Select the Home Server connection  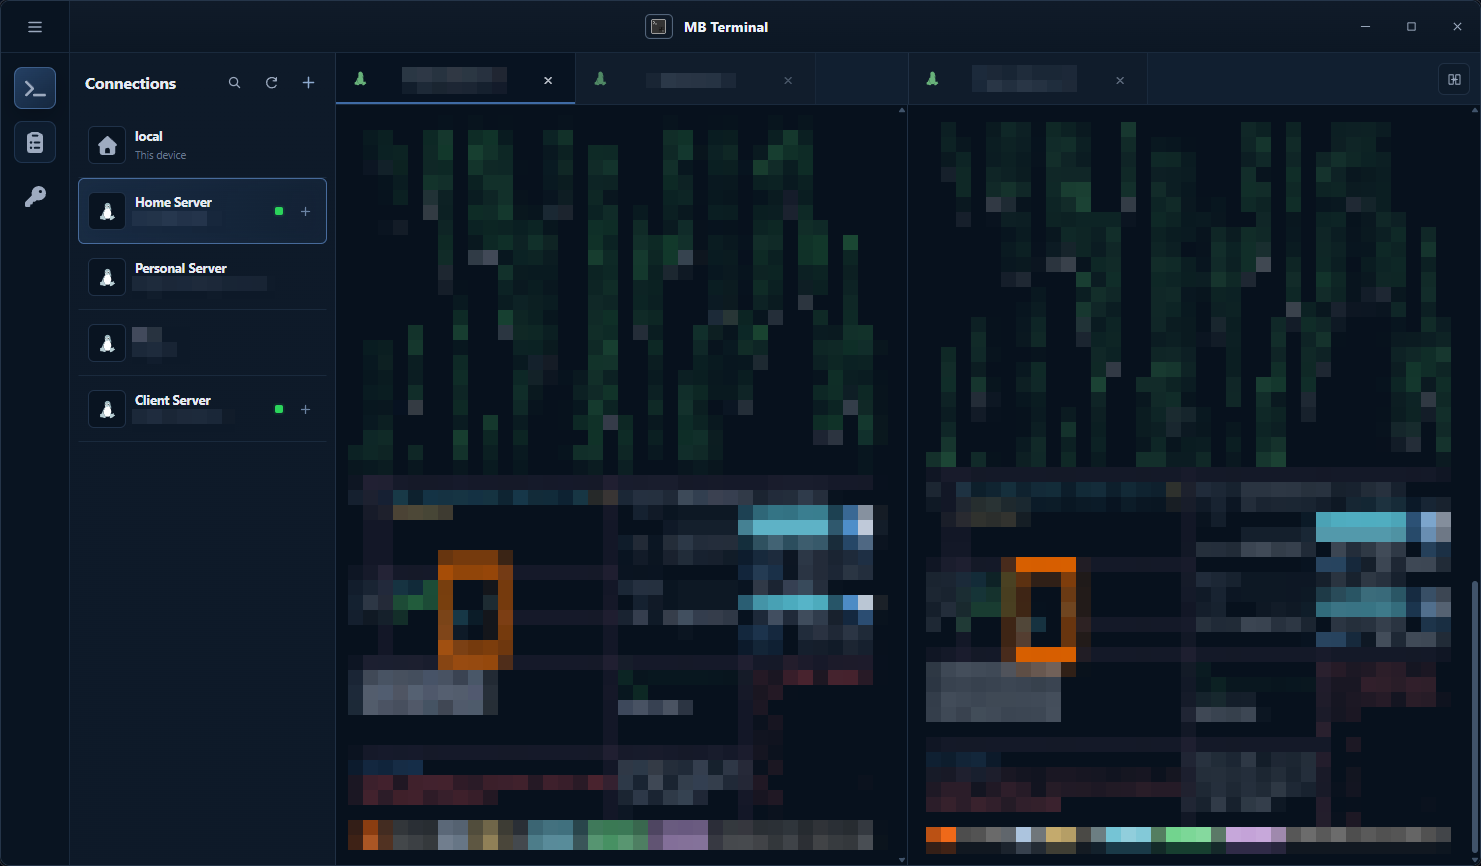[202, 211]
